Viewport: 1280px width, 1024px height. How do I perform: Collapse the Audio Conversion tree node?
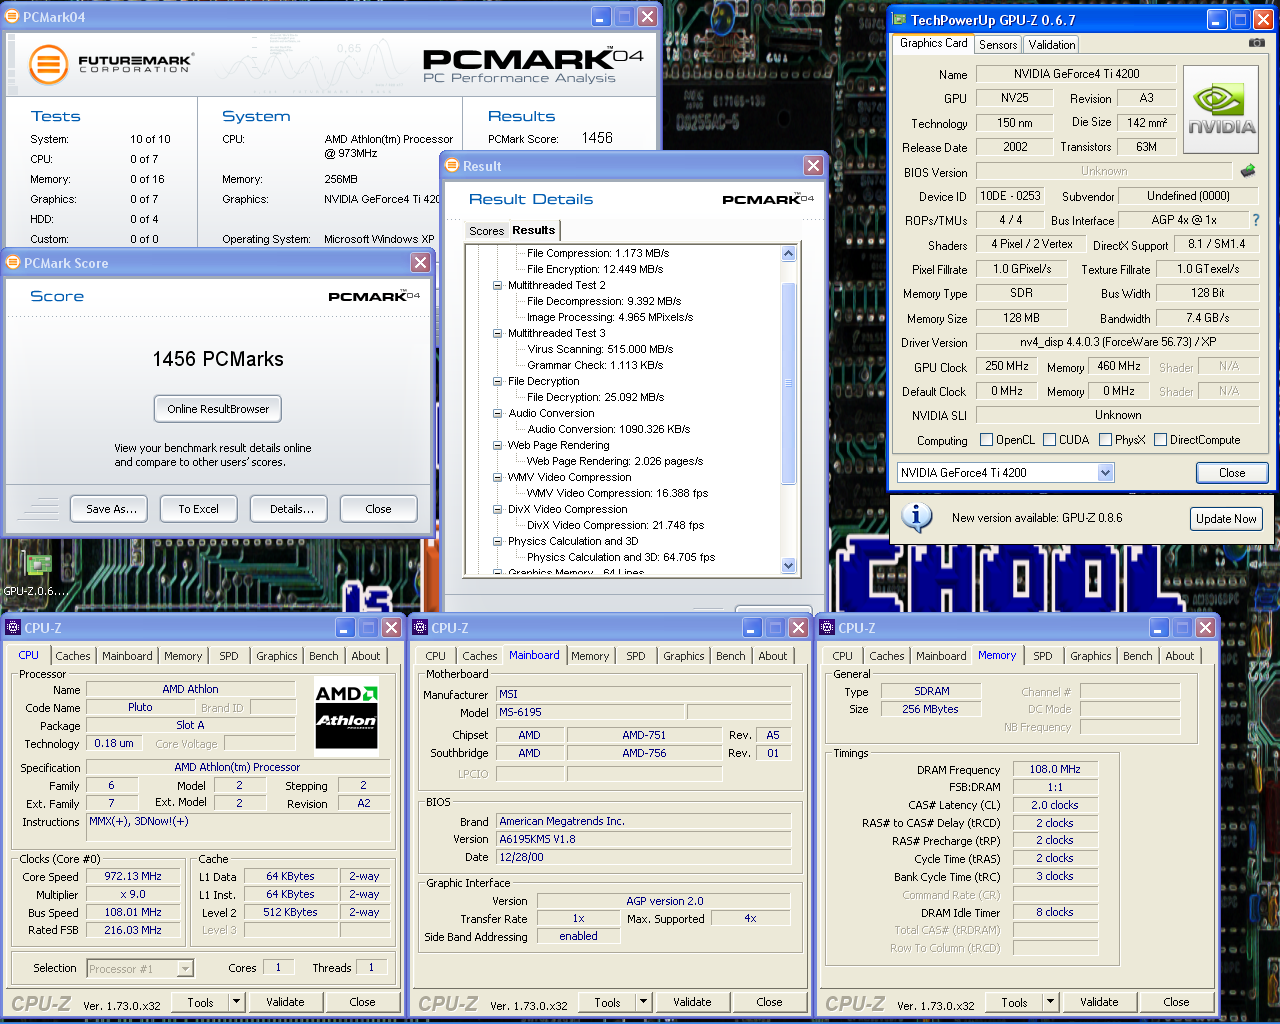pyautogui.click(x=498, y=413)
